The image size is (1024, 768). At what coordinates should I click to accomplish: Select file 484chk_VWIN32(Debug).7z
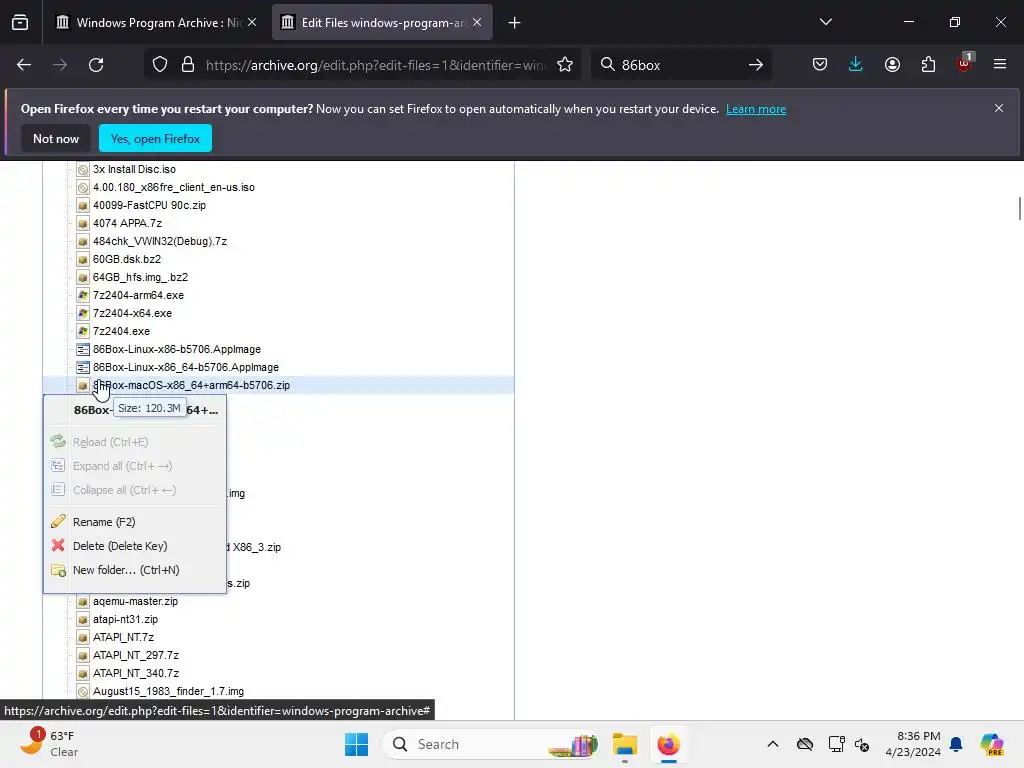[159, 241]
